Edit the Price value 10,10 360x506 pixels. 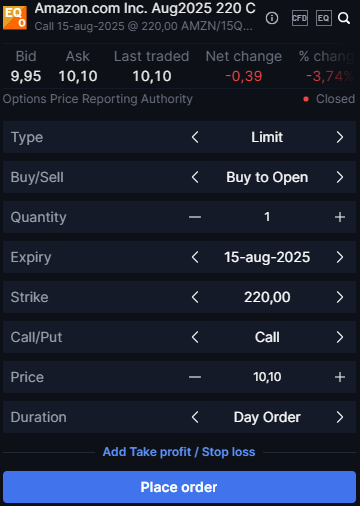pos(267,377)
